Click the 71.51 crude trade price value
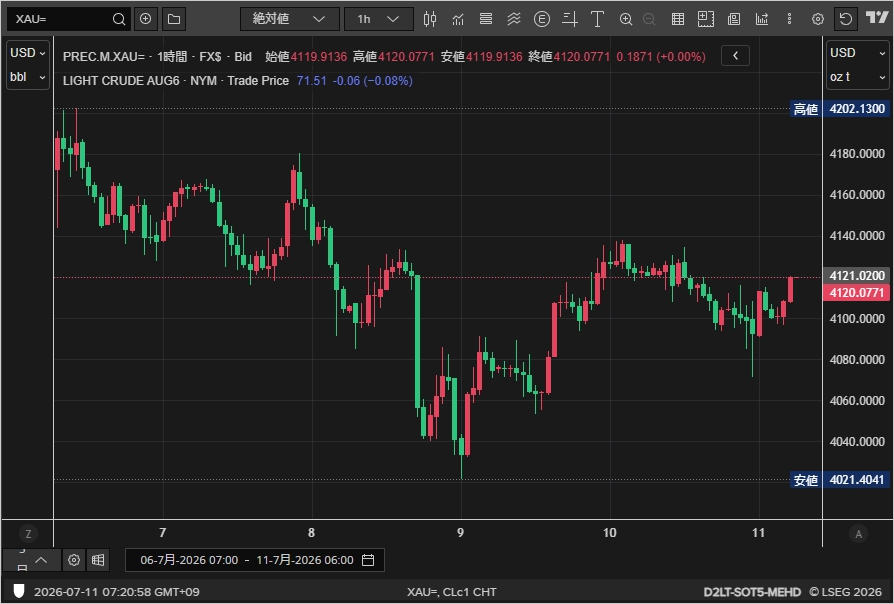The height and width of the screenshot is (604, 894). pyautogui.click(x=311, y=81)
